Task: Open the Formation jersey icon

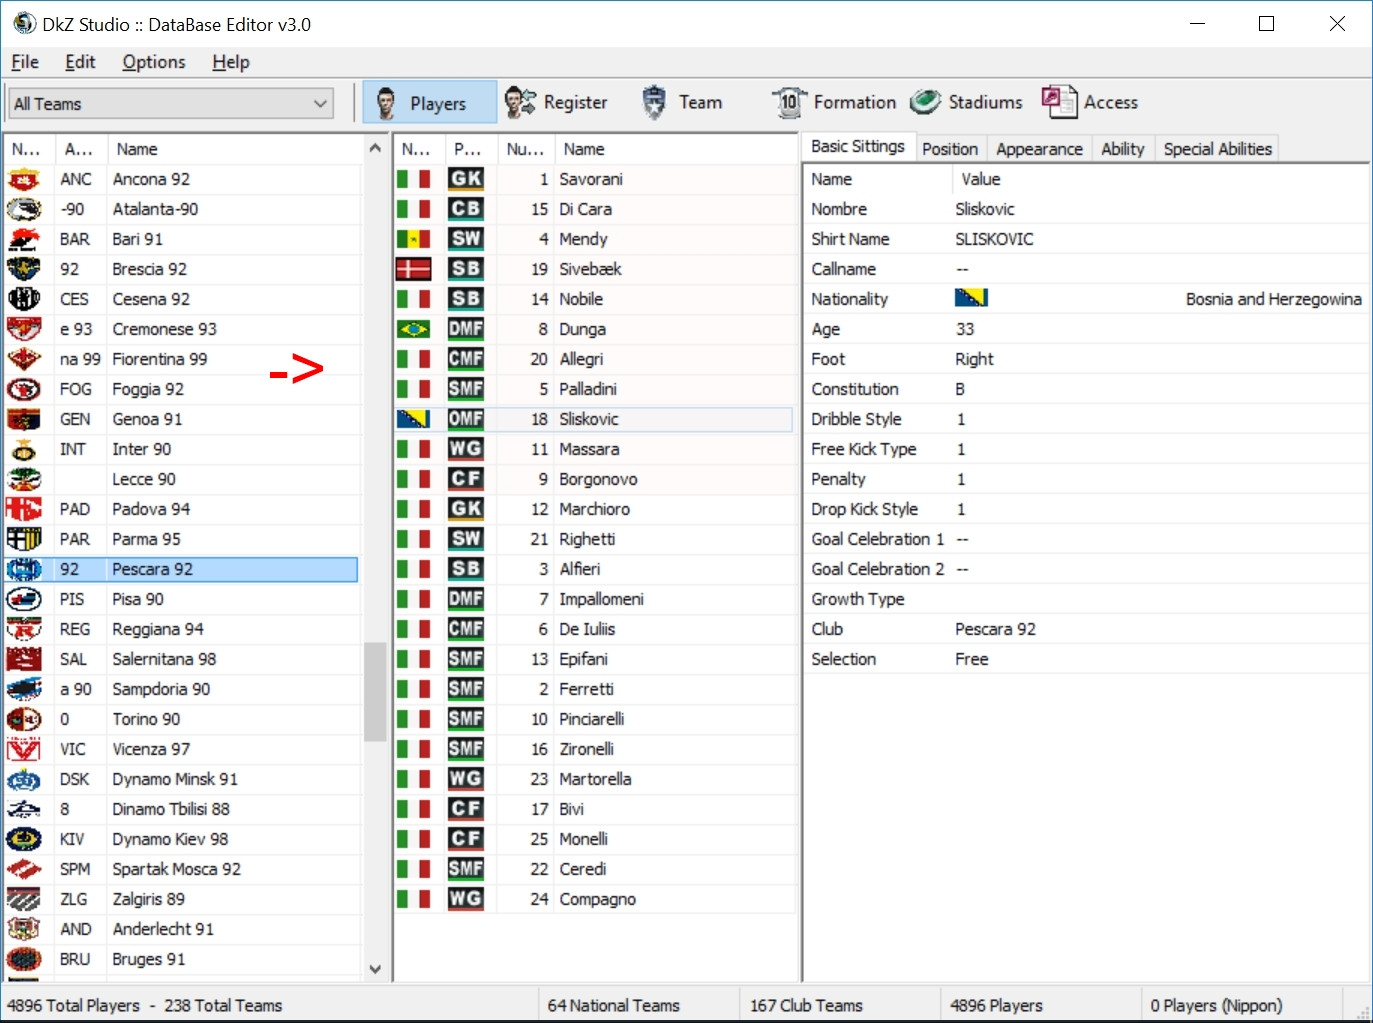Action: coord(789,102)
